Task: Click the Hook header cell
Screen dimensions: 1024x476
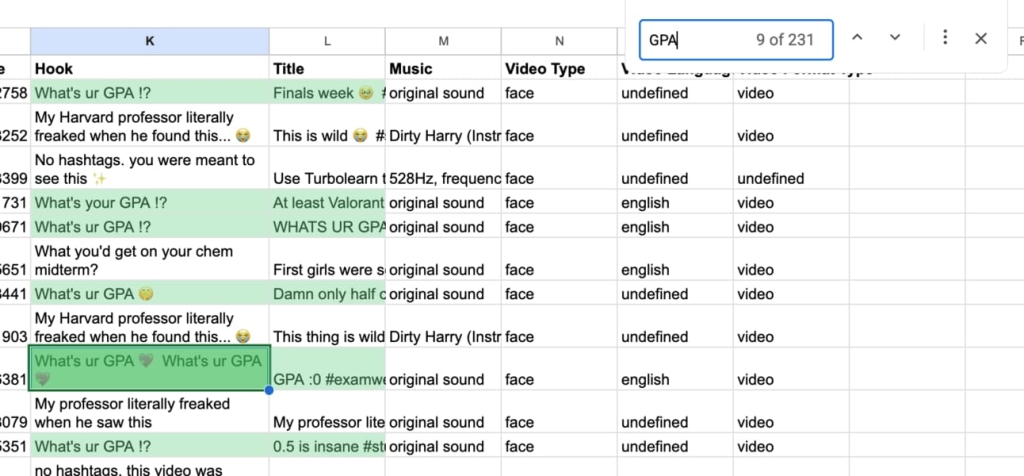Action: click(150, 69)
